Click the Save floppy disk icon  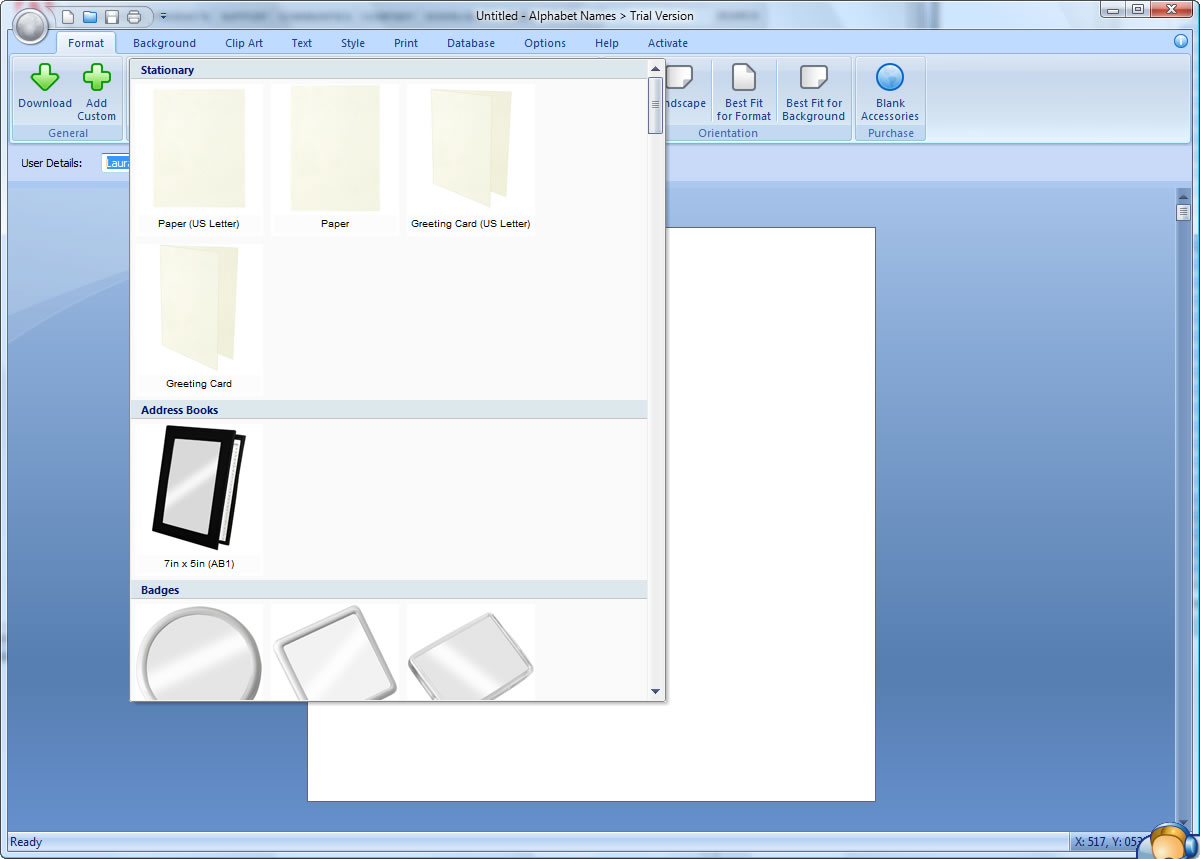pyautogui.click(x=112, y=16)
